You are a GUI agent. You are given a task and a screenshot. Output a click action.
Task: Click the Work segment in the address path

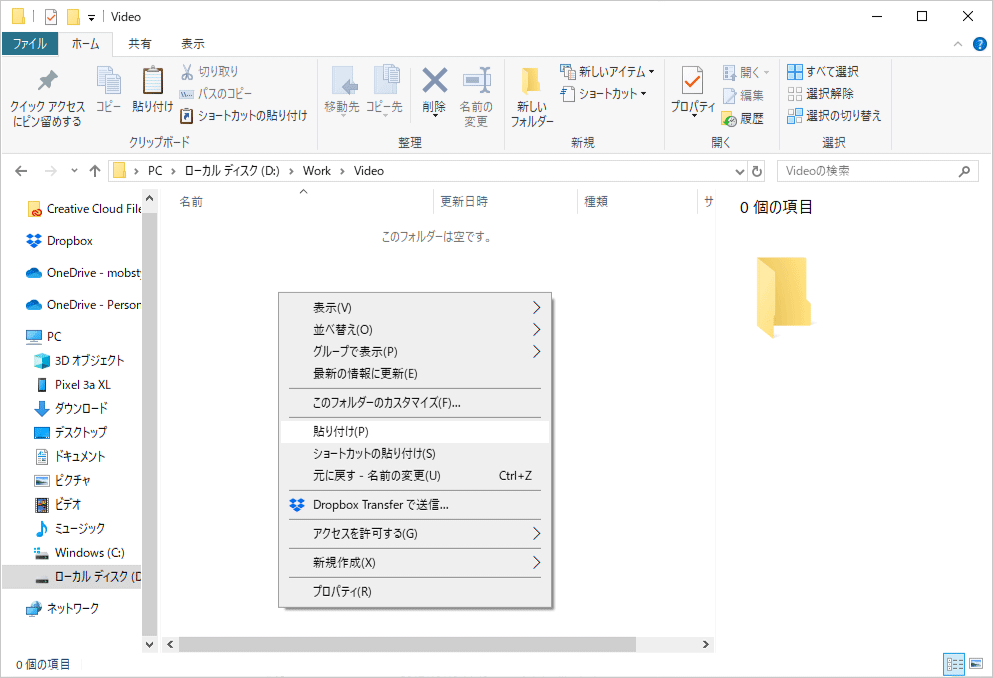point(316,171)
